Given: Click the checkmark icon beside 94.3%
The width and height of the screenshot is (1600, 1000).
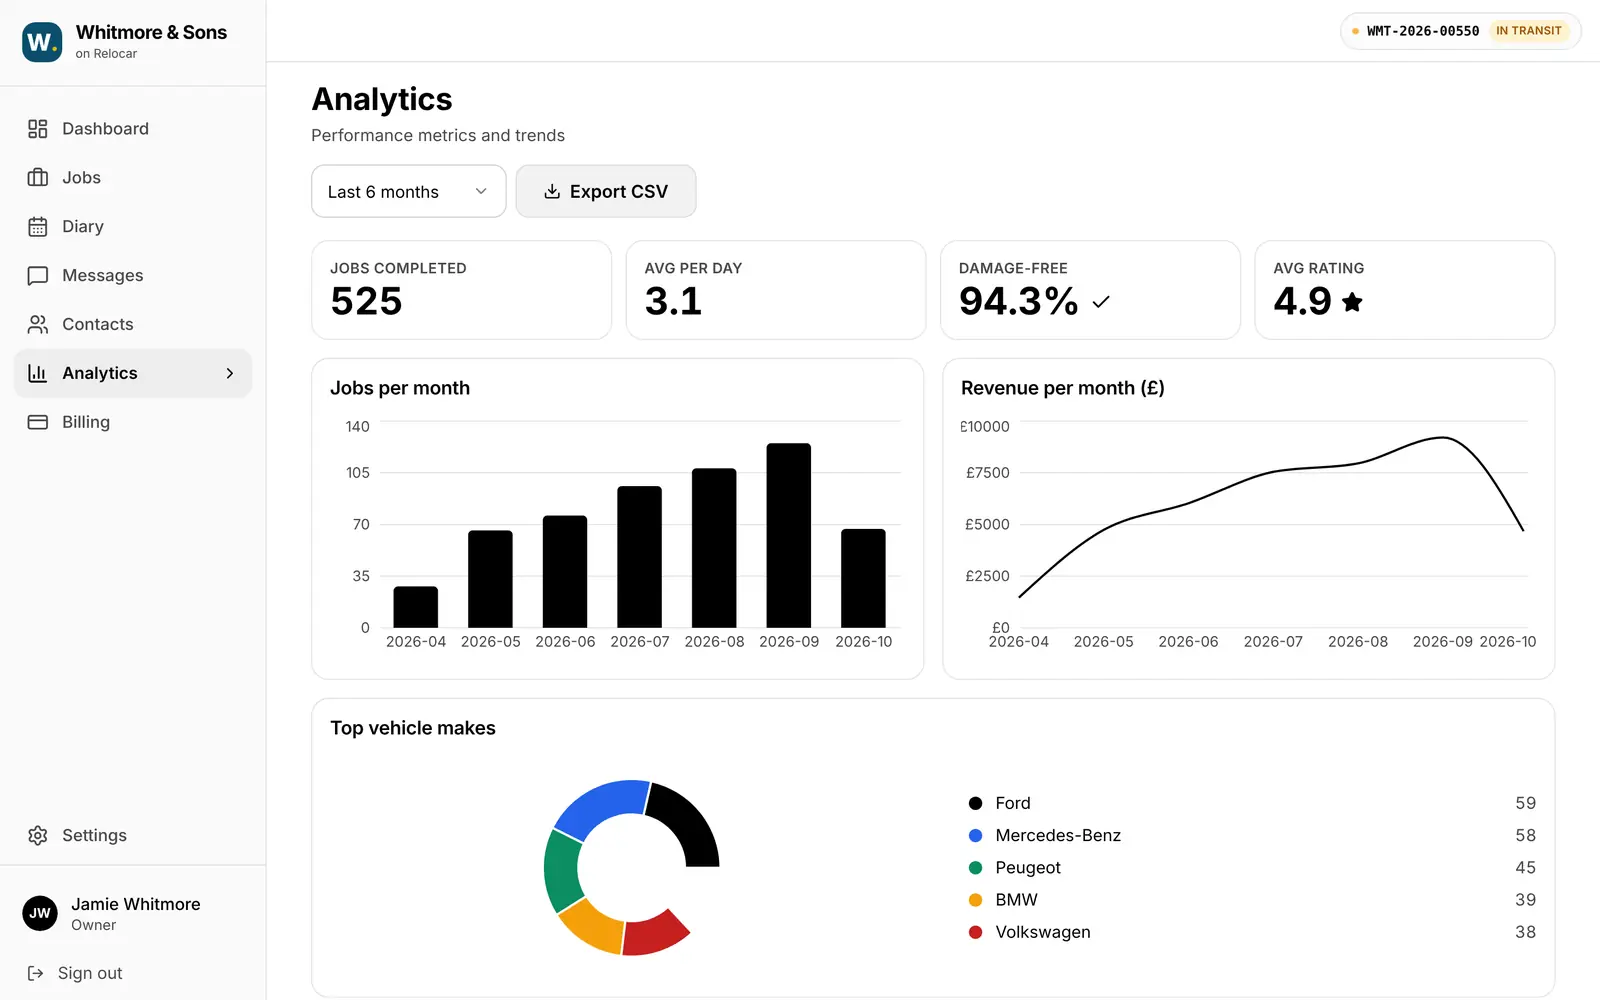Looking at the screenshot, I should pos(1101,302).
